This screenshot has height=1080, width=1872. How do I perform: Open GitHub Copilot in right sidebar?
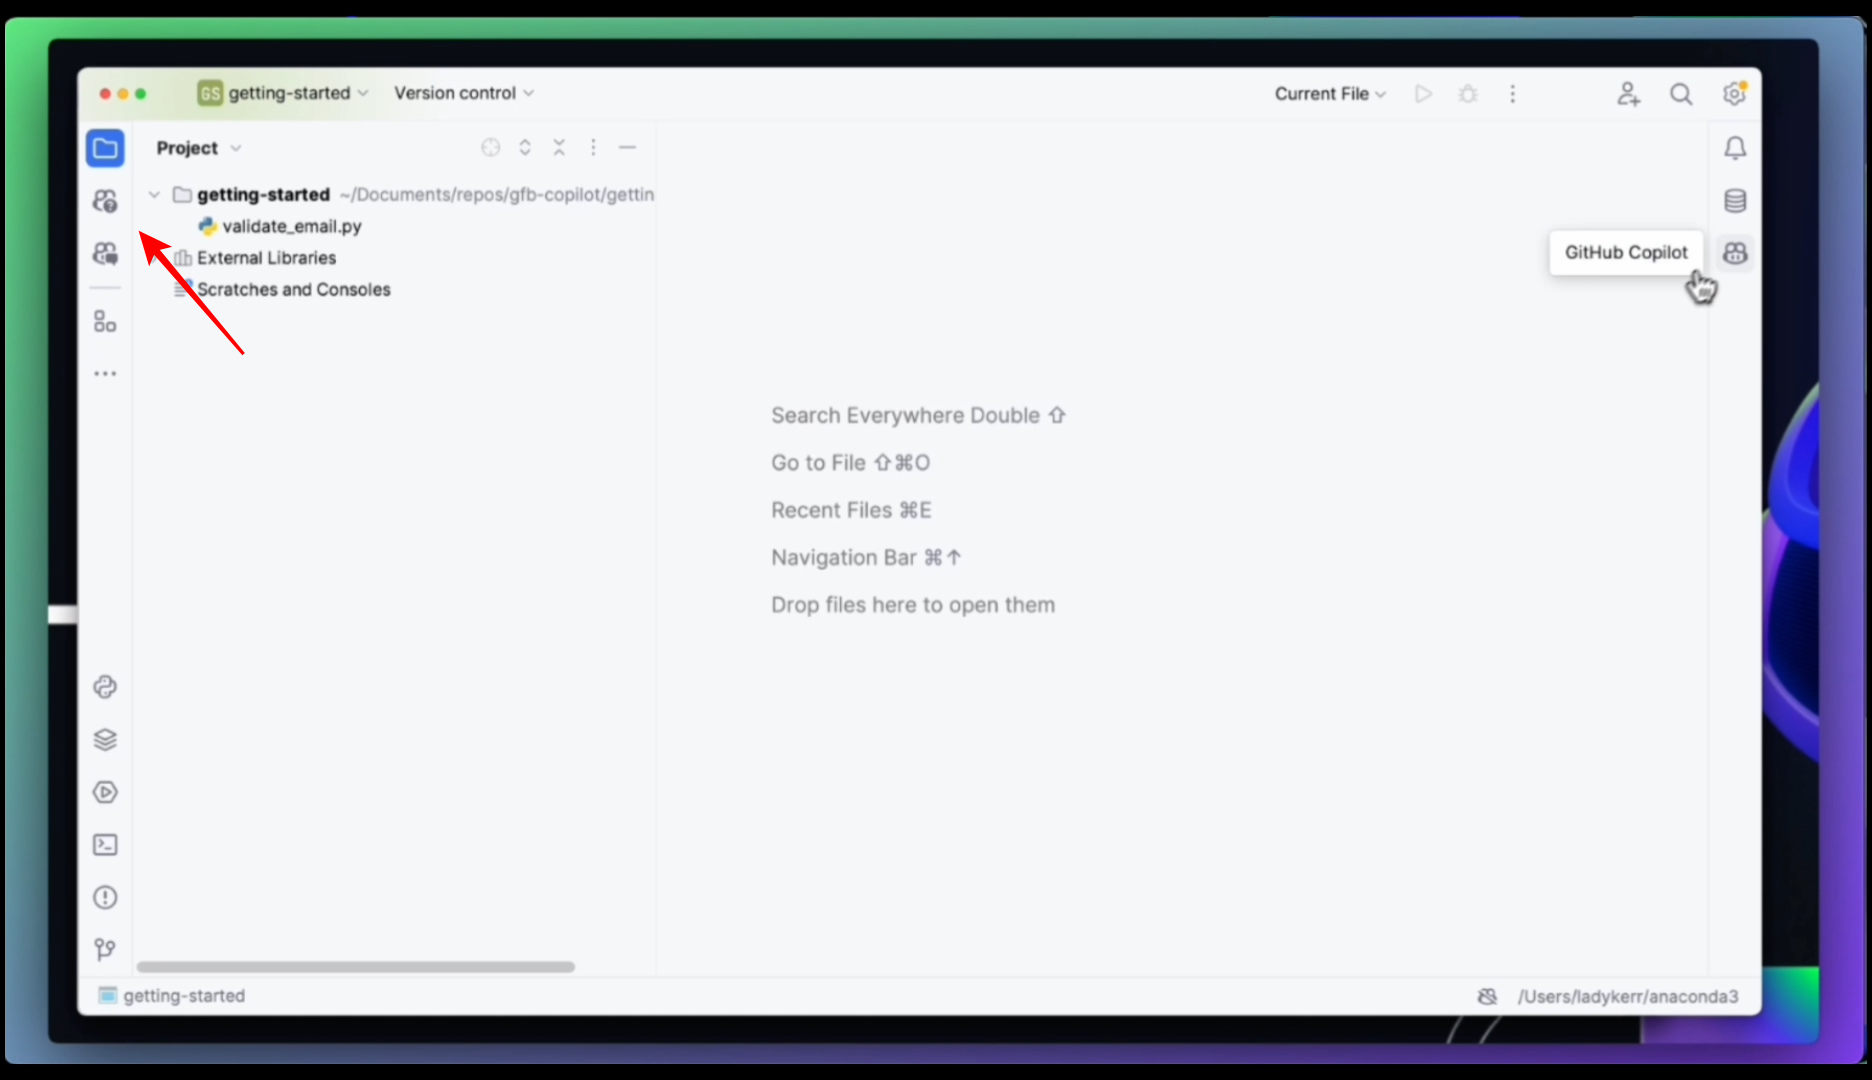(1735, 254)
